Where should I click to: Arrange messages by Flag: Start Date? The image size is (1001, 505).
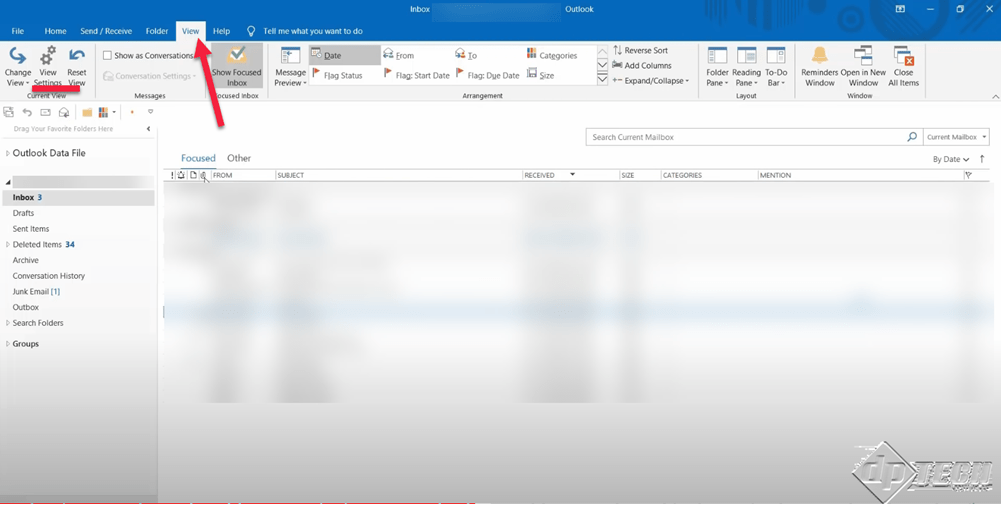click(x=417, y=75)
